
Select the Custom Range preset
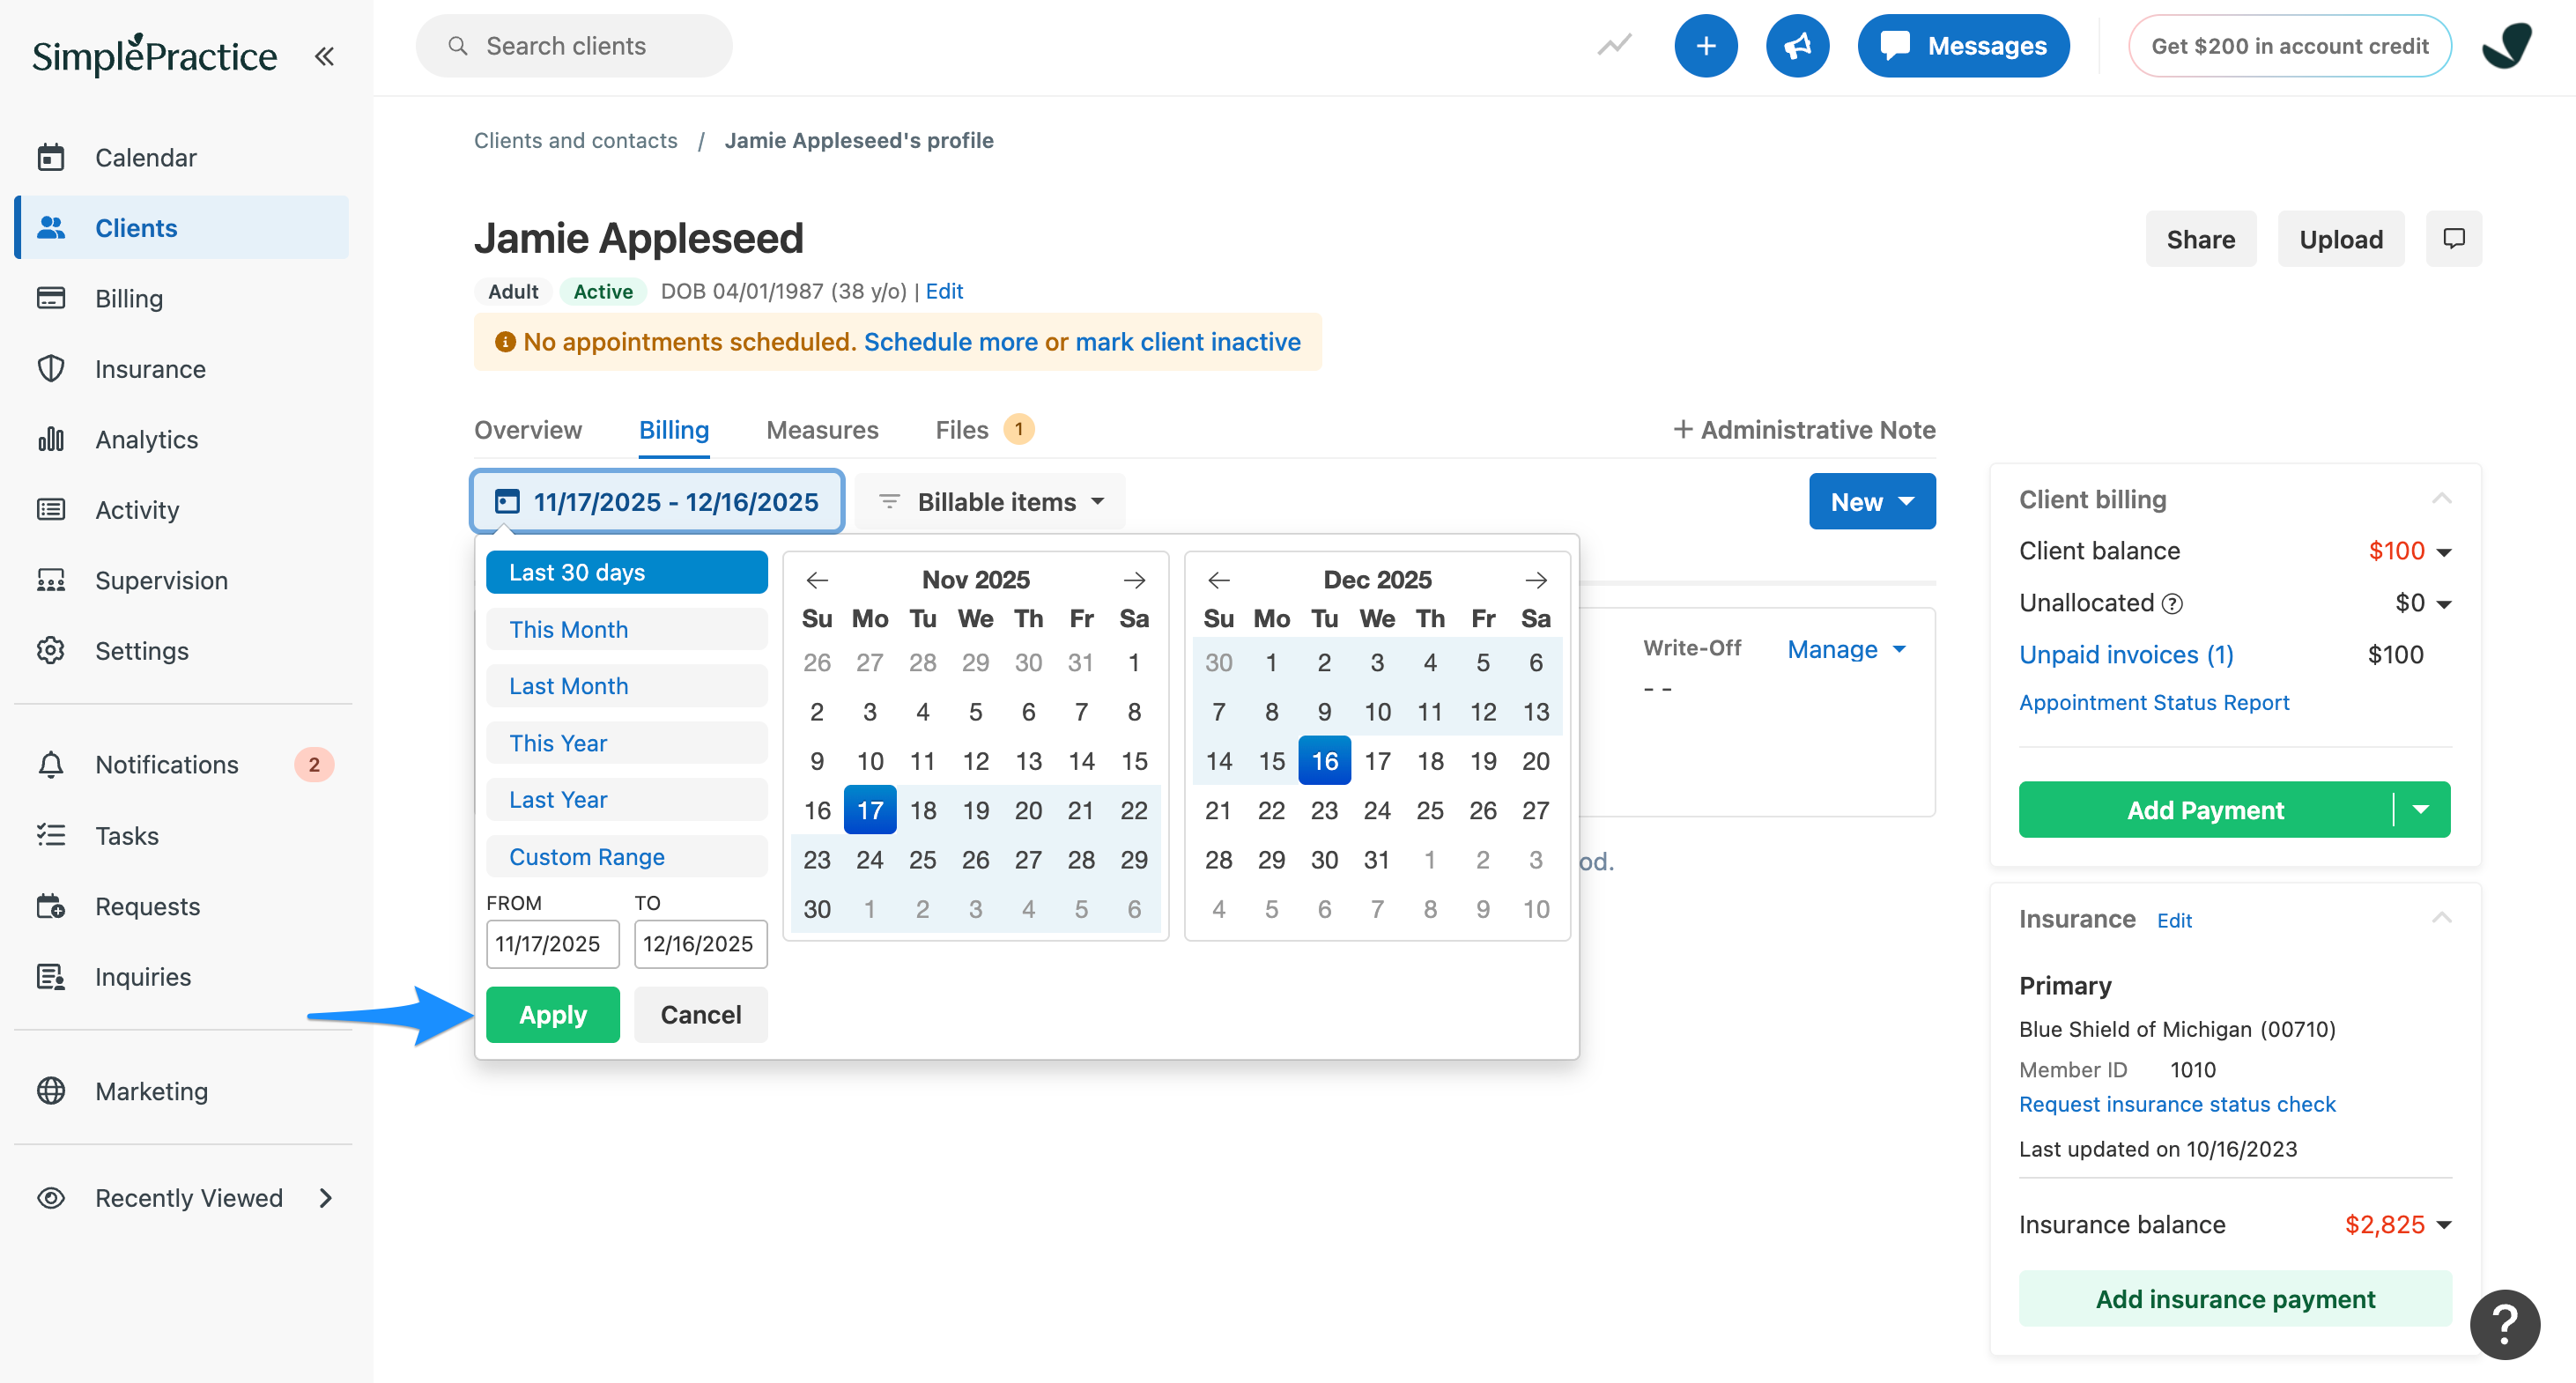click(626, 856)
